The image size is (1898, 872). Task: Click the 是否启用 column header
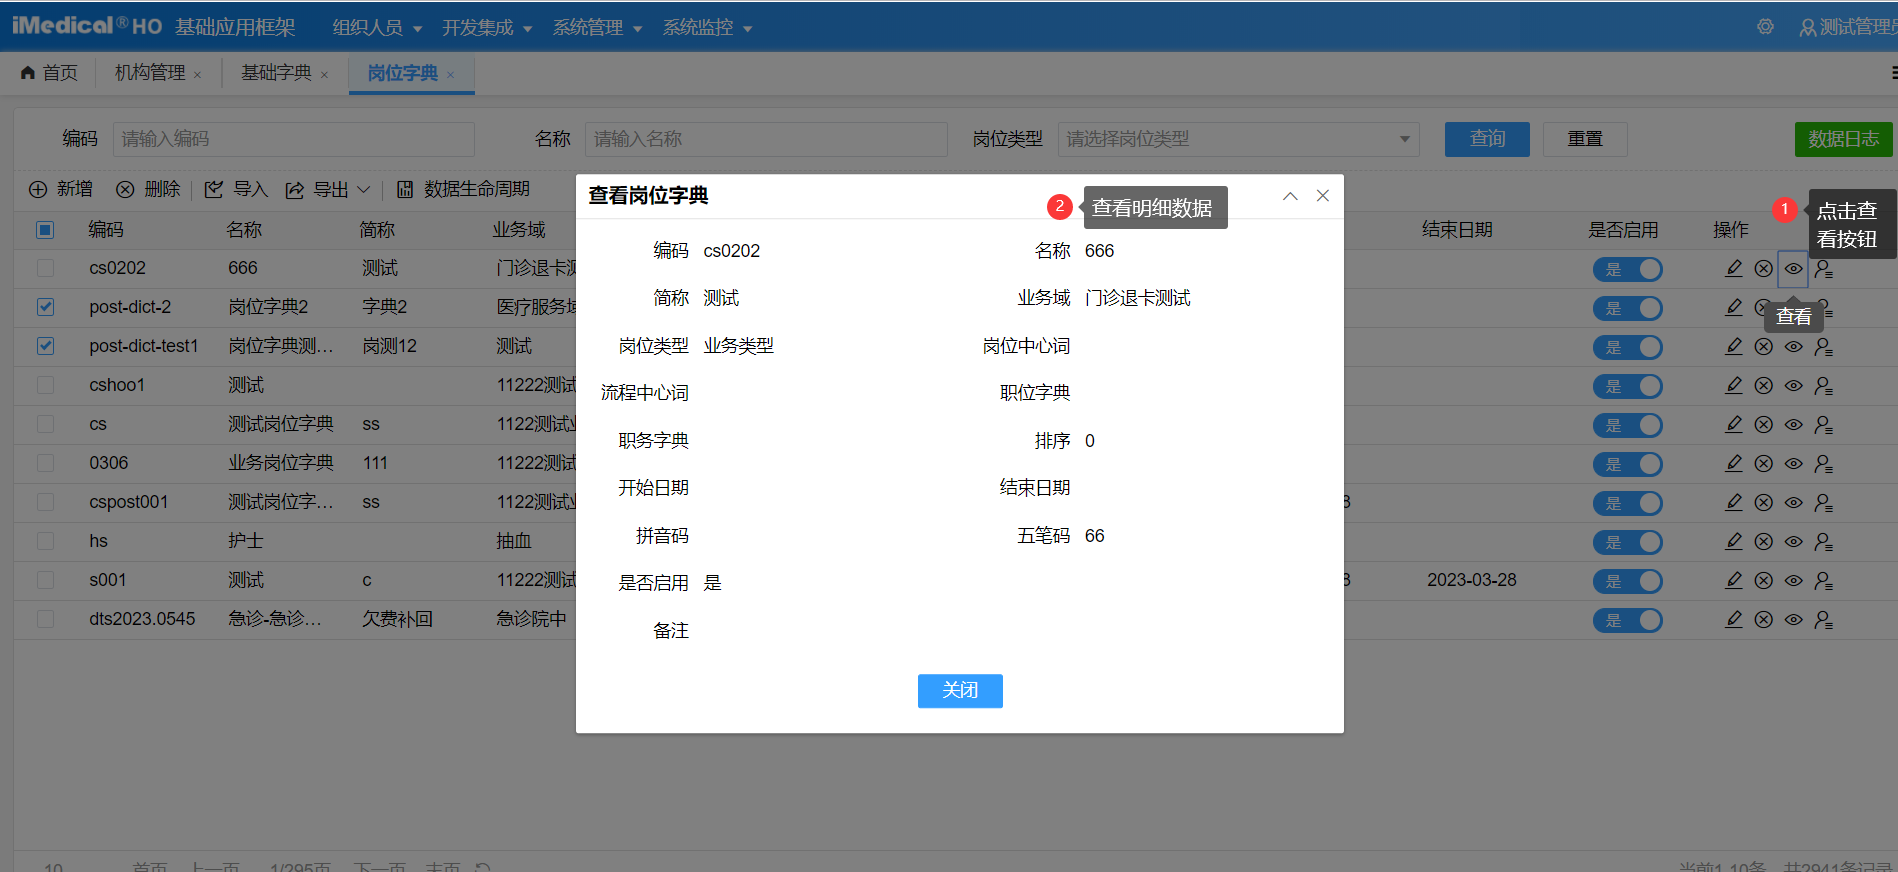pos(1623,230)
